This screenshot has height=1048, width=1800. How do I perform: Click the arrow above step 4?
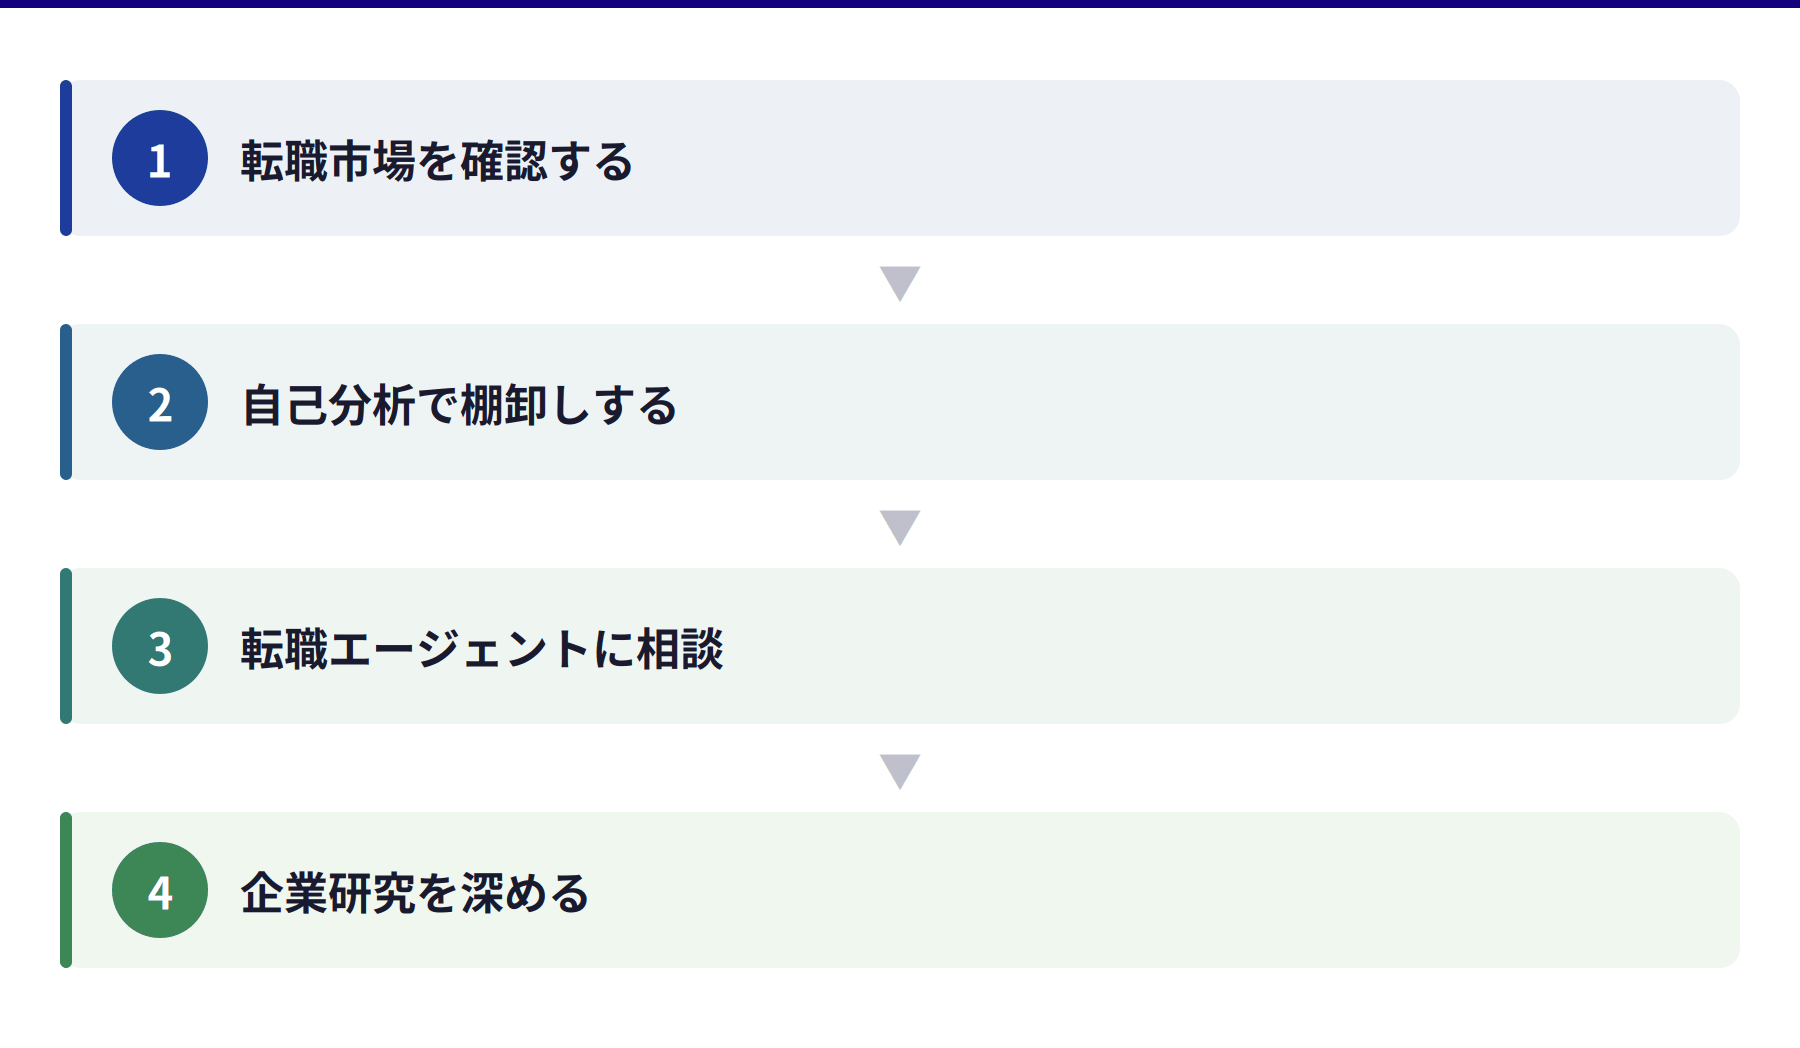point(900,771)
